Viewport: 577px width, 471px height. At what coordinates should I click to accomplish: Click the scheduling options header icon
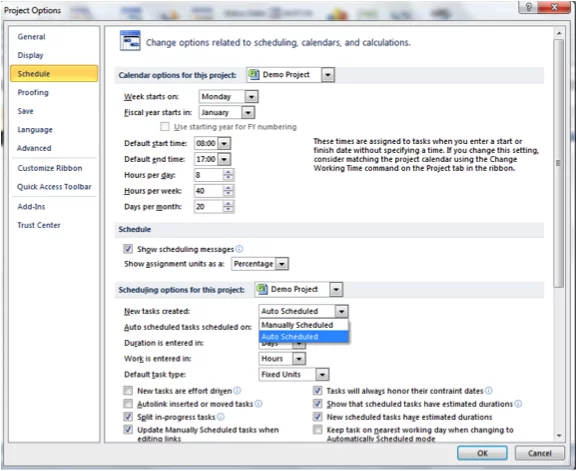pos(130,41)
